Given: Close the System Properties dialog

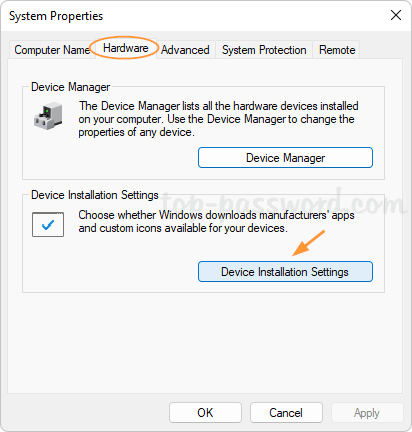Looking at the screenshot, I should [396, 15].
